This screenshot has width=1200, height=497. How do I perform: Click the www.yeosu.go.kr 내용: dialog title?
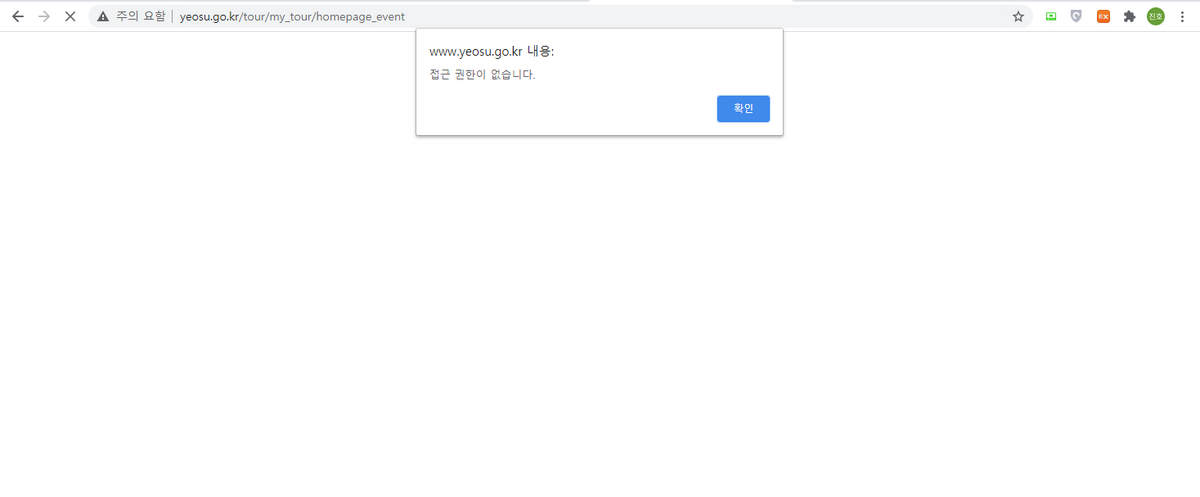(491, 51)
